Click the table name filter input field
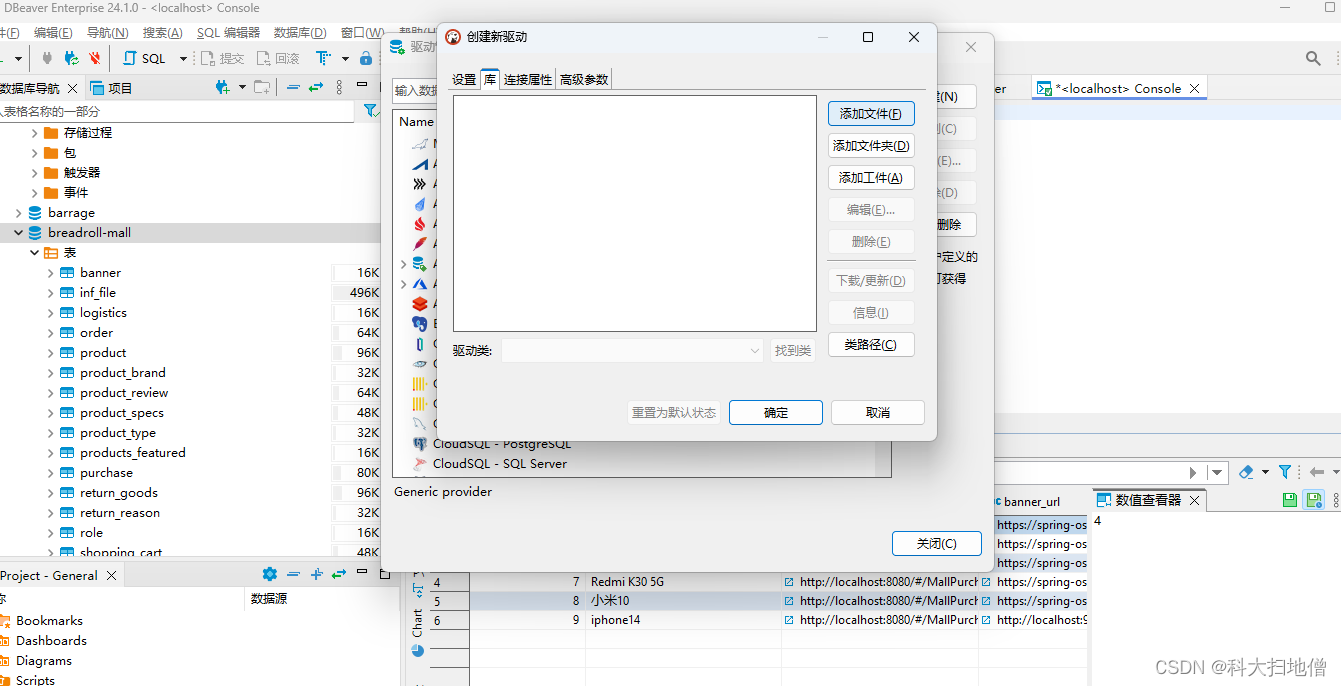The height and width of the screenshot is (686, 1341). [175, 111]
